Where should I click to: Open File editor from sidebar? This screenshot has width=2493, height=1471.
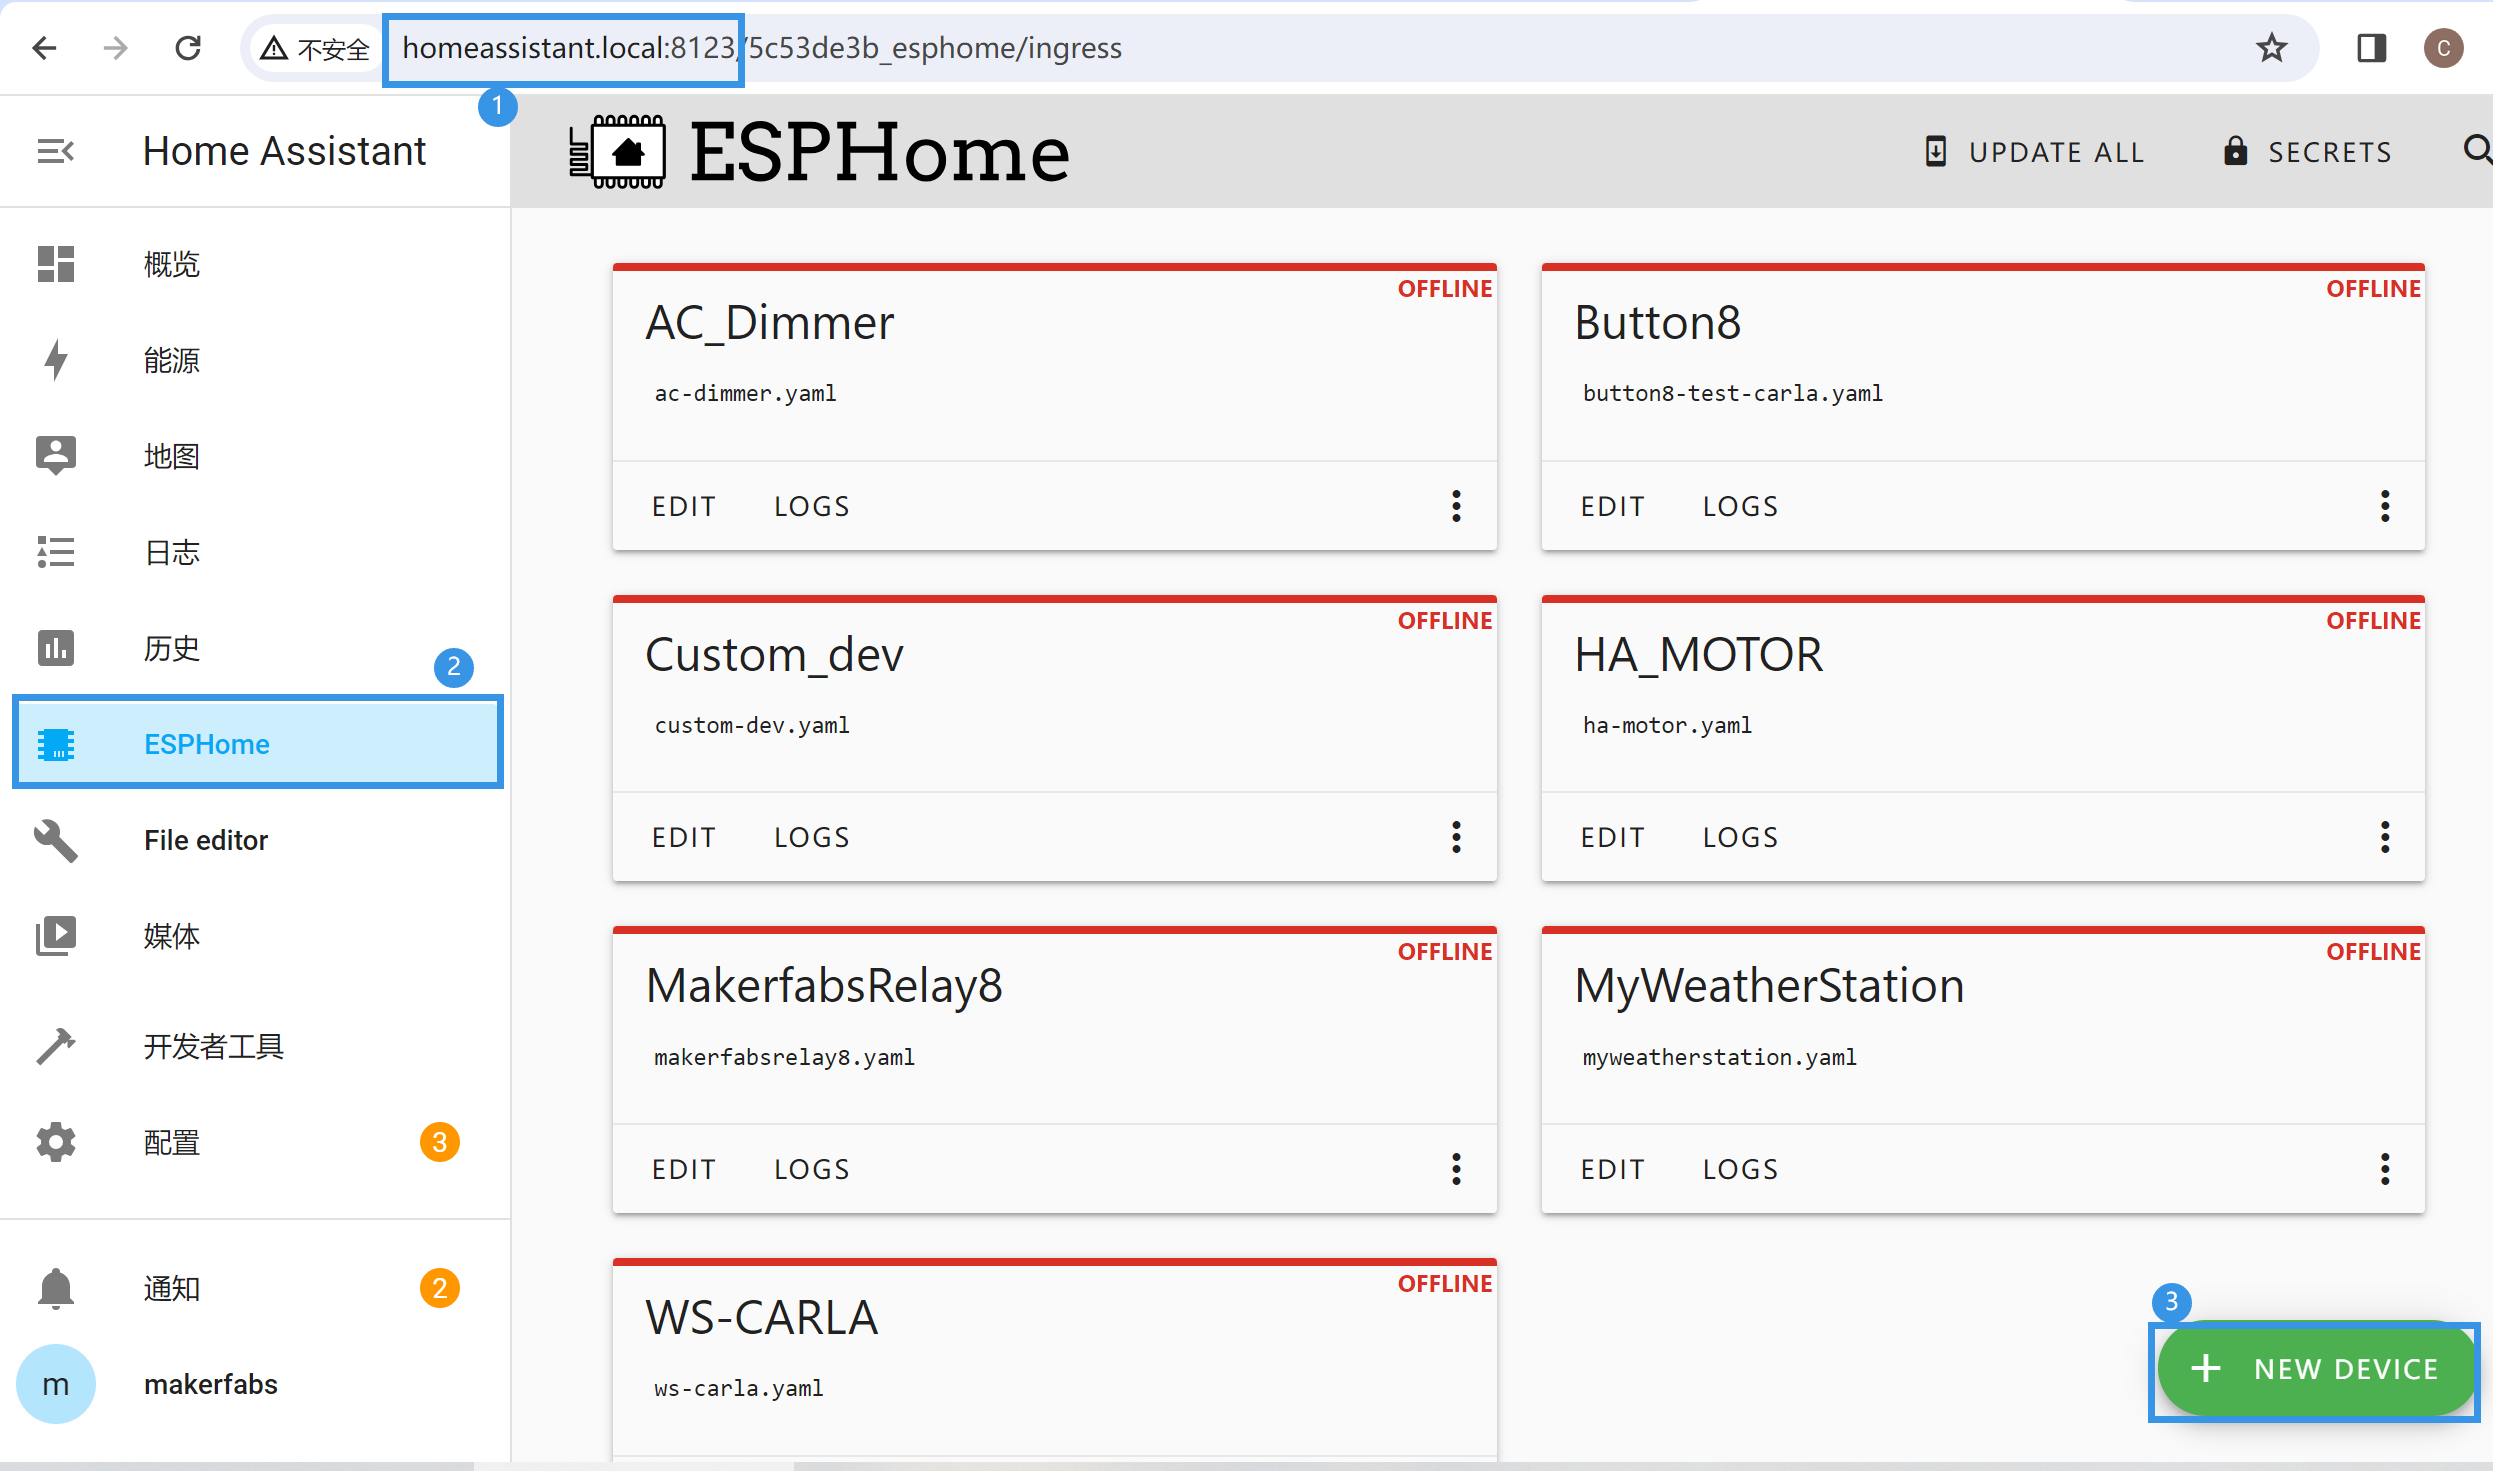click(x=255, y=840)
